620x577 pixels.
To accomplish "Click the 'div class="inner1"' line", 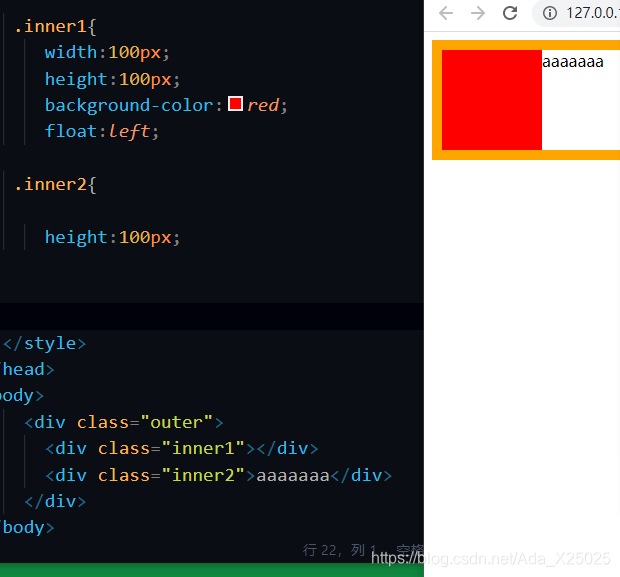I will tap(181, 448).
